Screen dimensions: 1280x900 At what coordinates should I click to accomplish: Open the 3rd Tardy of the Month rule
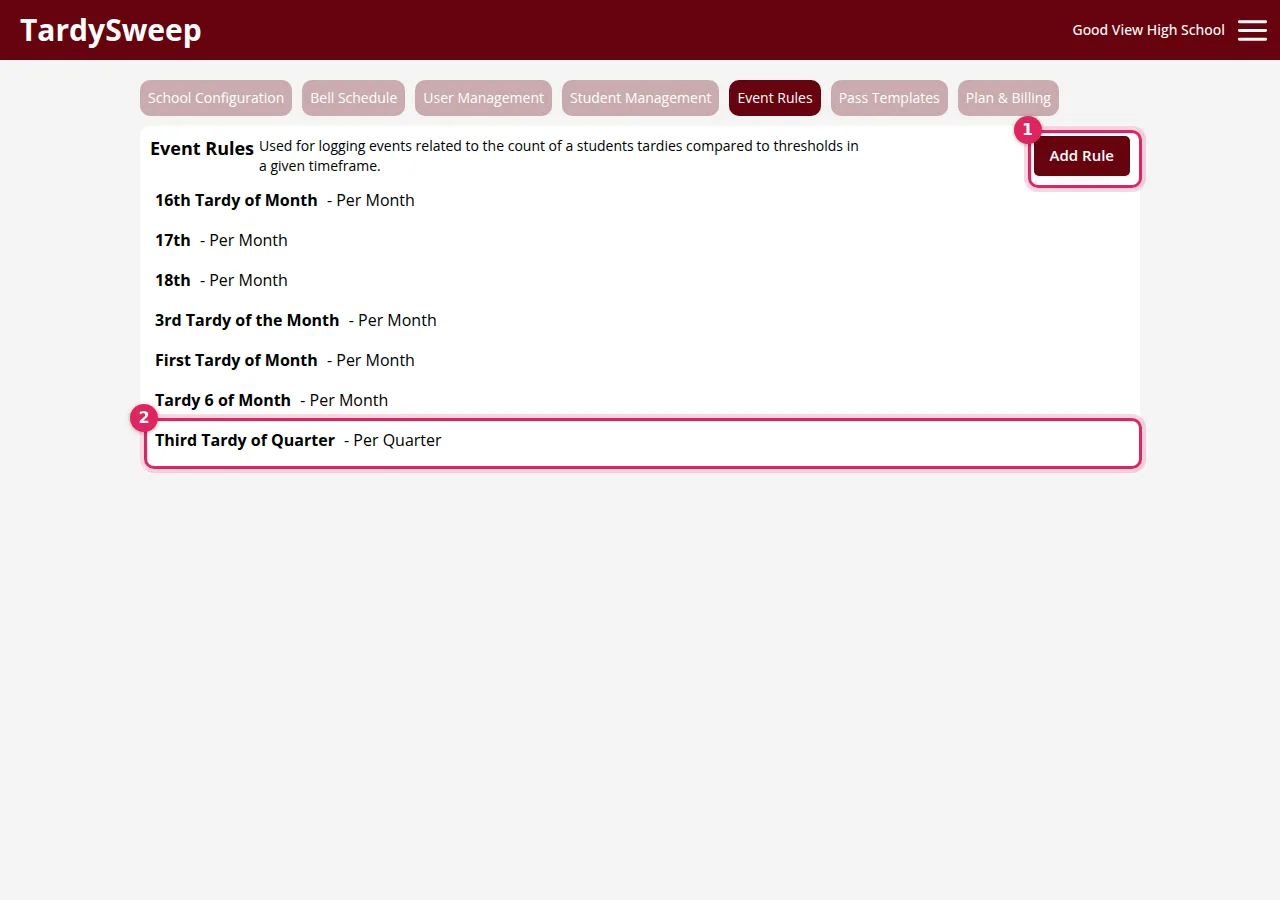point(640,320)
